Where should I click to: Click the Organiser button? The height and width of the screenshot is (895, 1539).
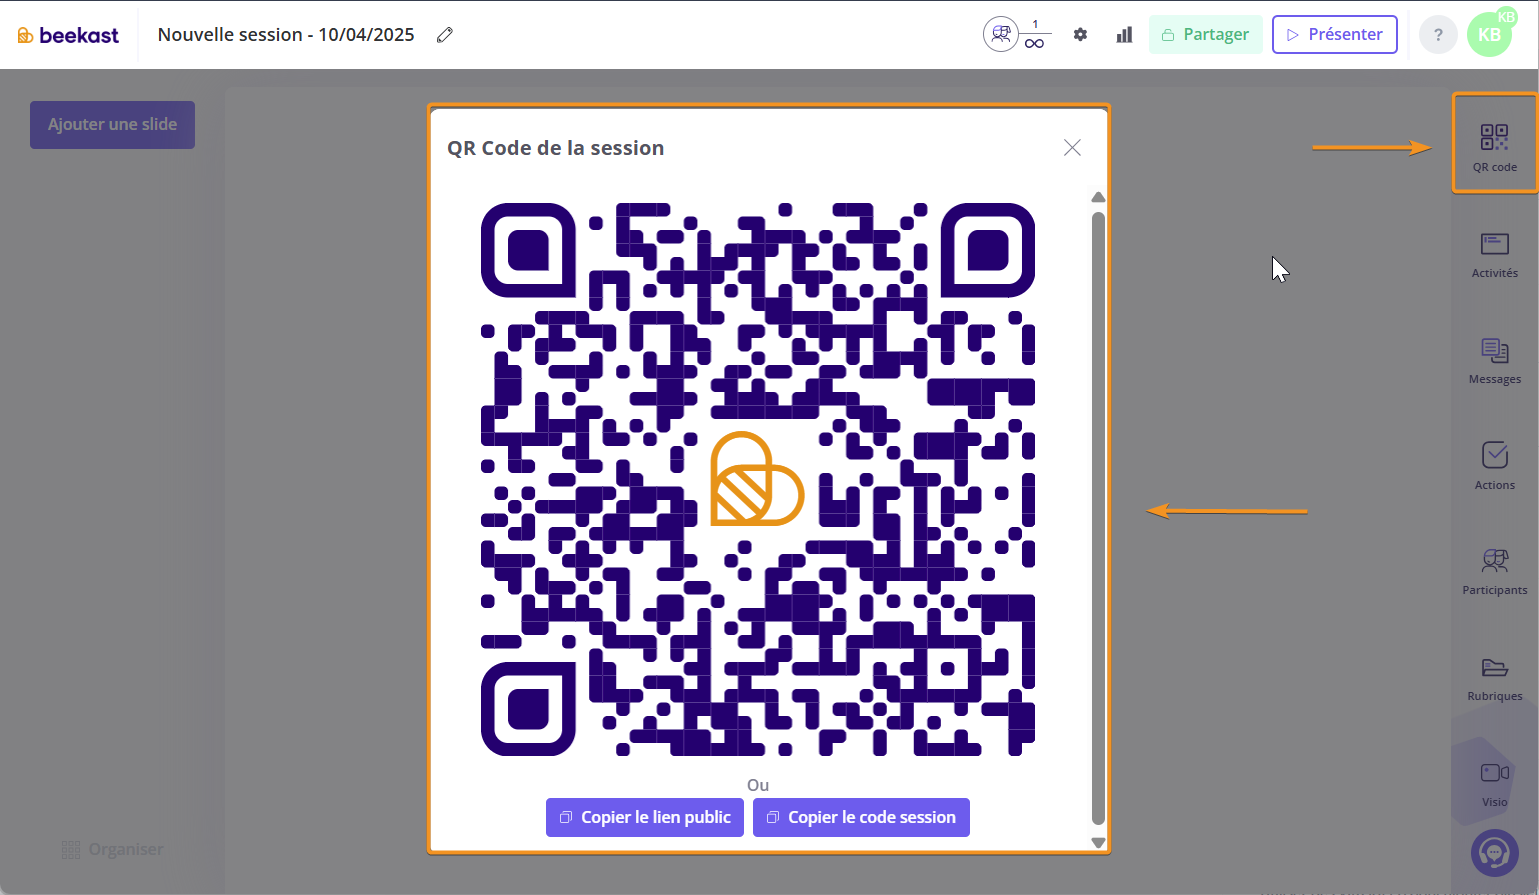(x=112, y=849)
